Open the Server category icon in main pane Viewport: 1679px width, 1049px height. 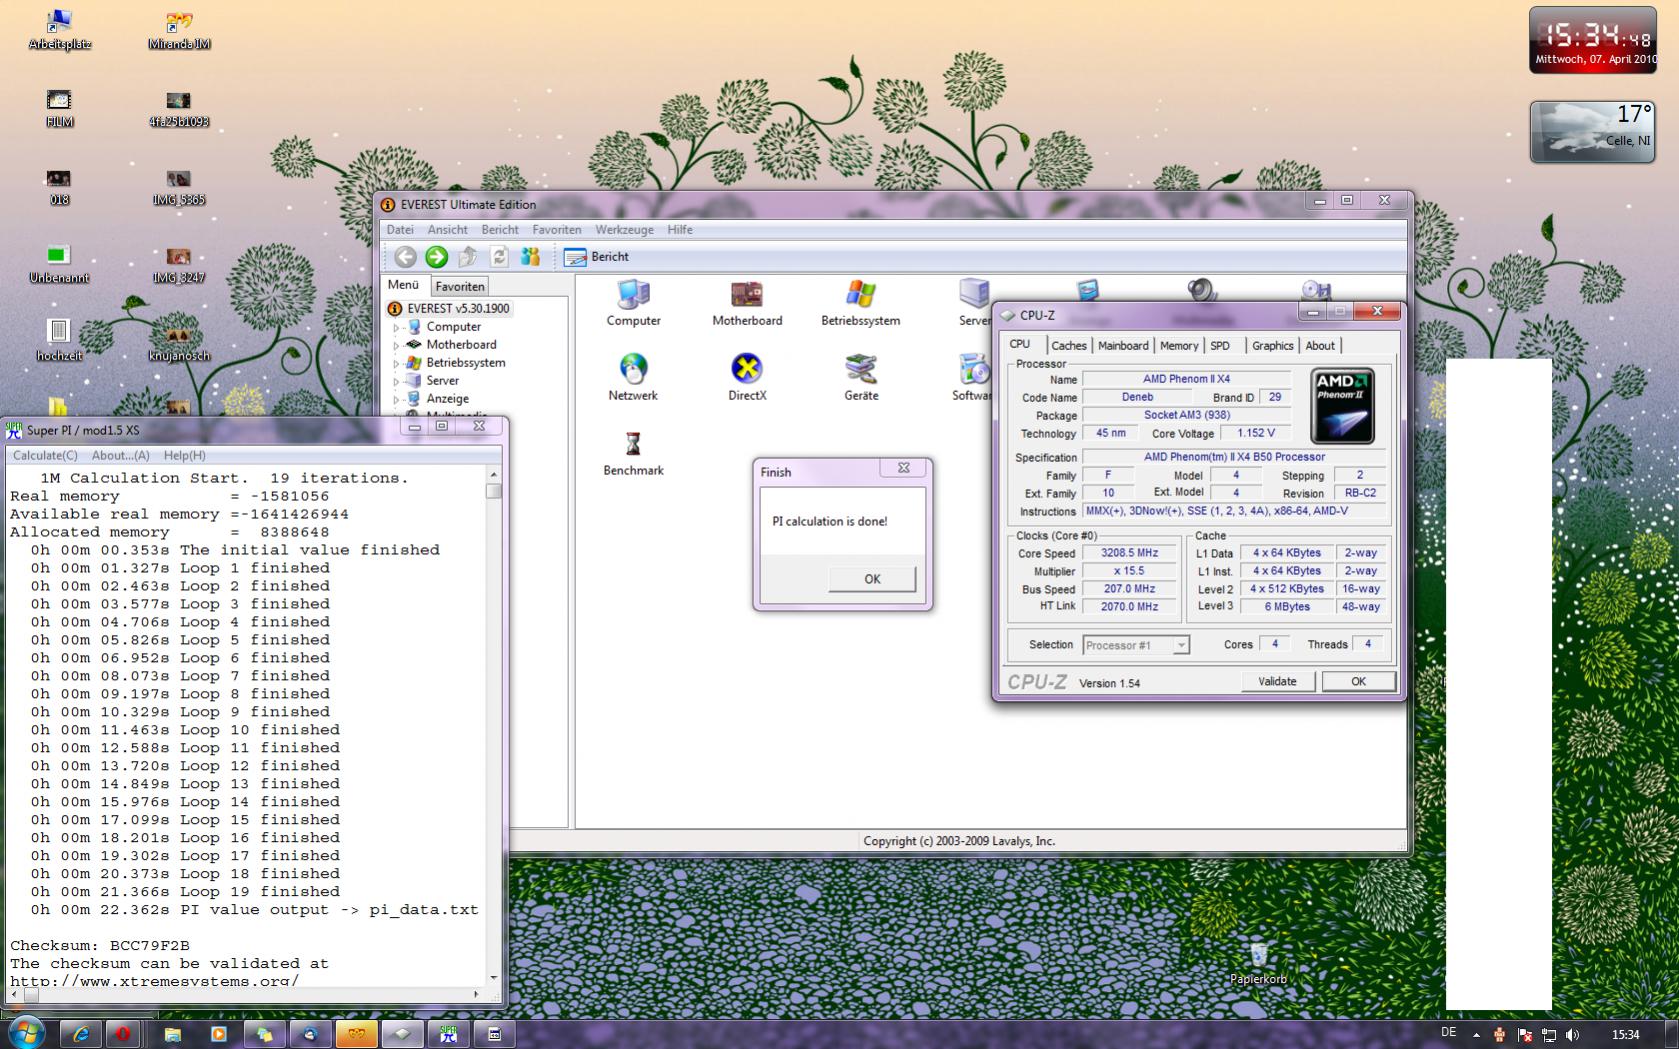[x=974, y=304]
